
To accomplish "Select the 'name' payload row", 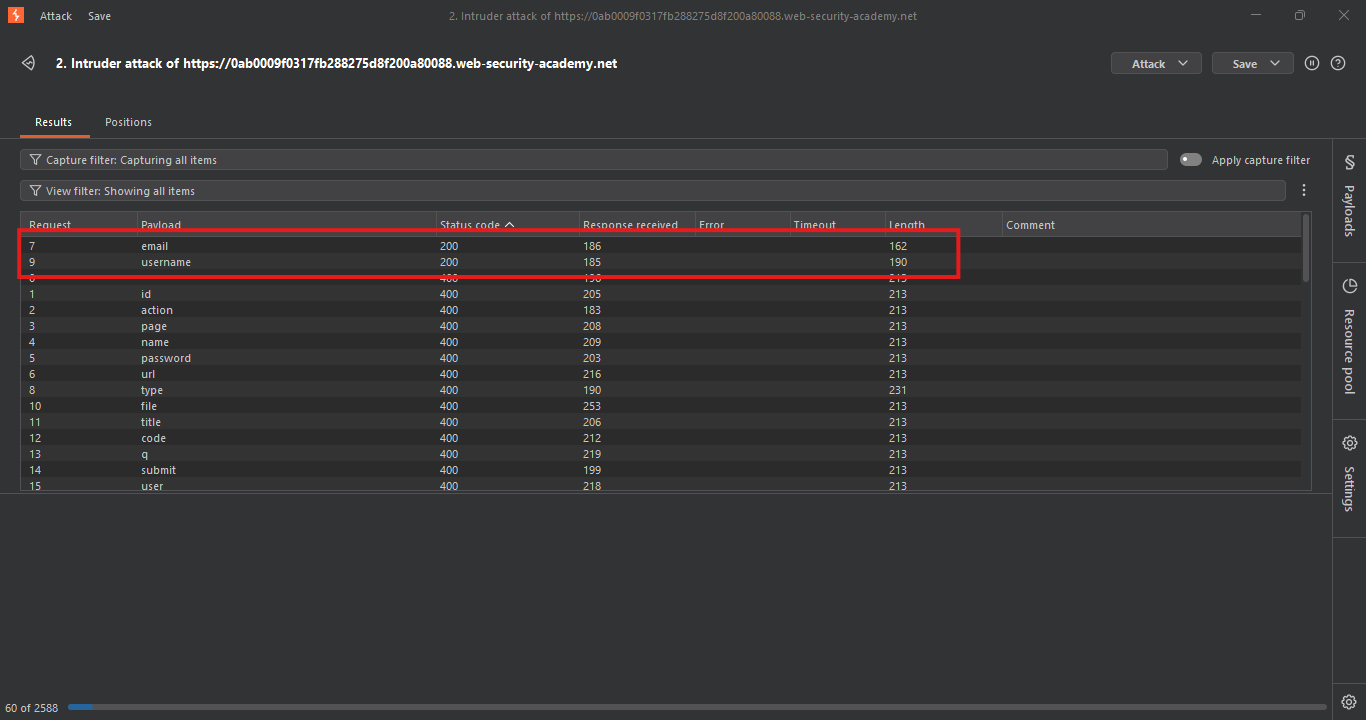I will coord(660,342).
